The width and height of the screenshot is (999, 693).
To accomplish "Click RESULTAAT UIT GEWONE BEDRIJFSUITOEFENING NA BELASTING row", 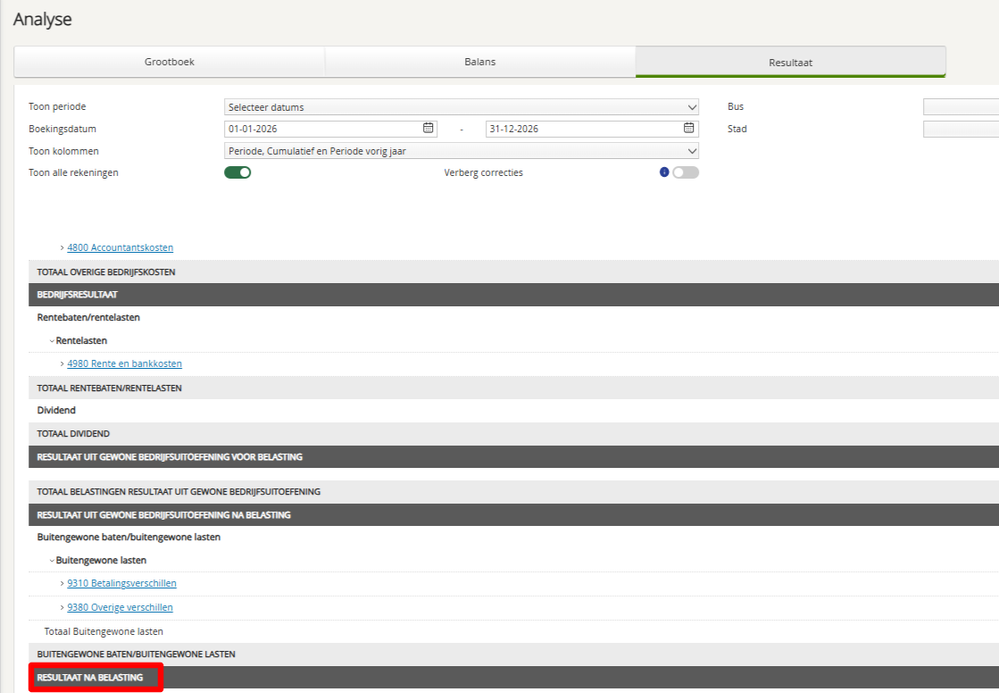I will pos(514,515).
